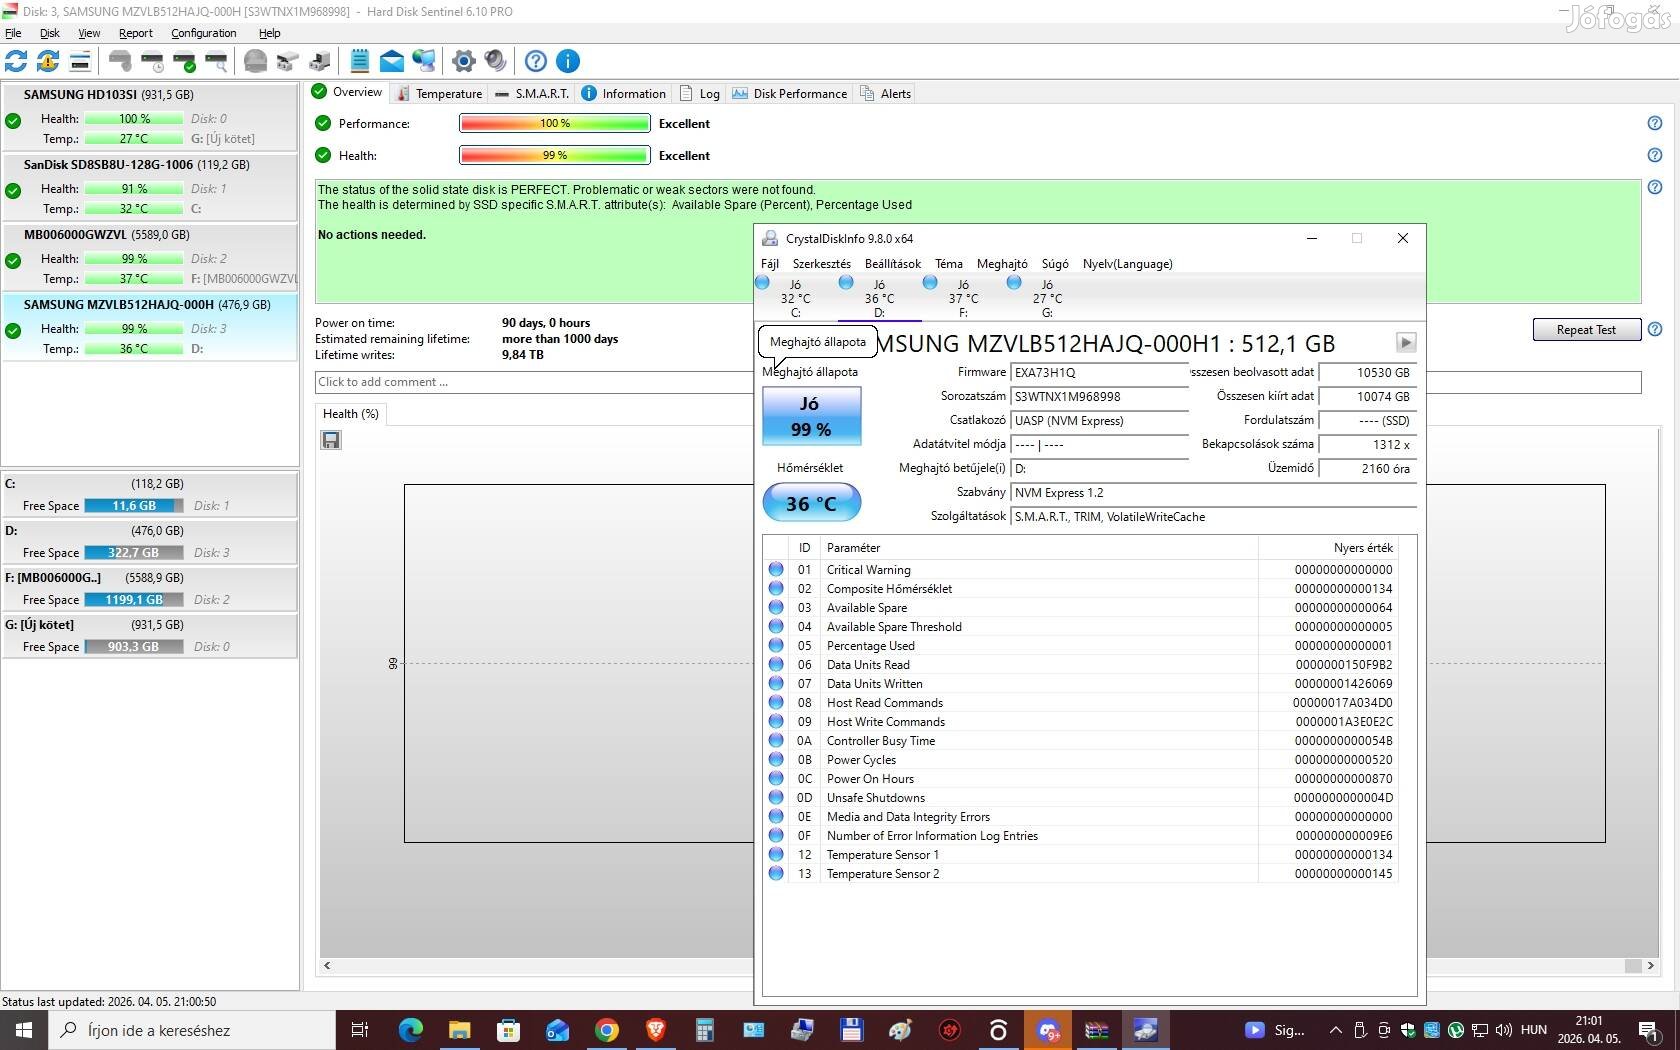The image size is (1680, 1050).
Task: Click the status circle next to Critical Warning
Action: 776,569
